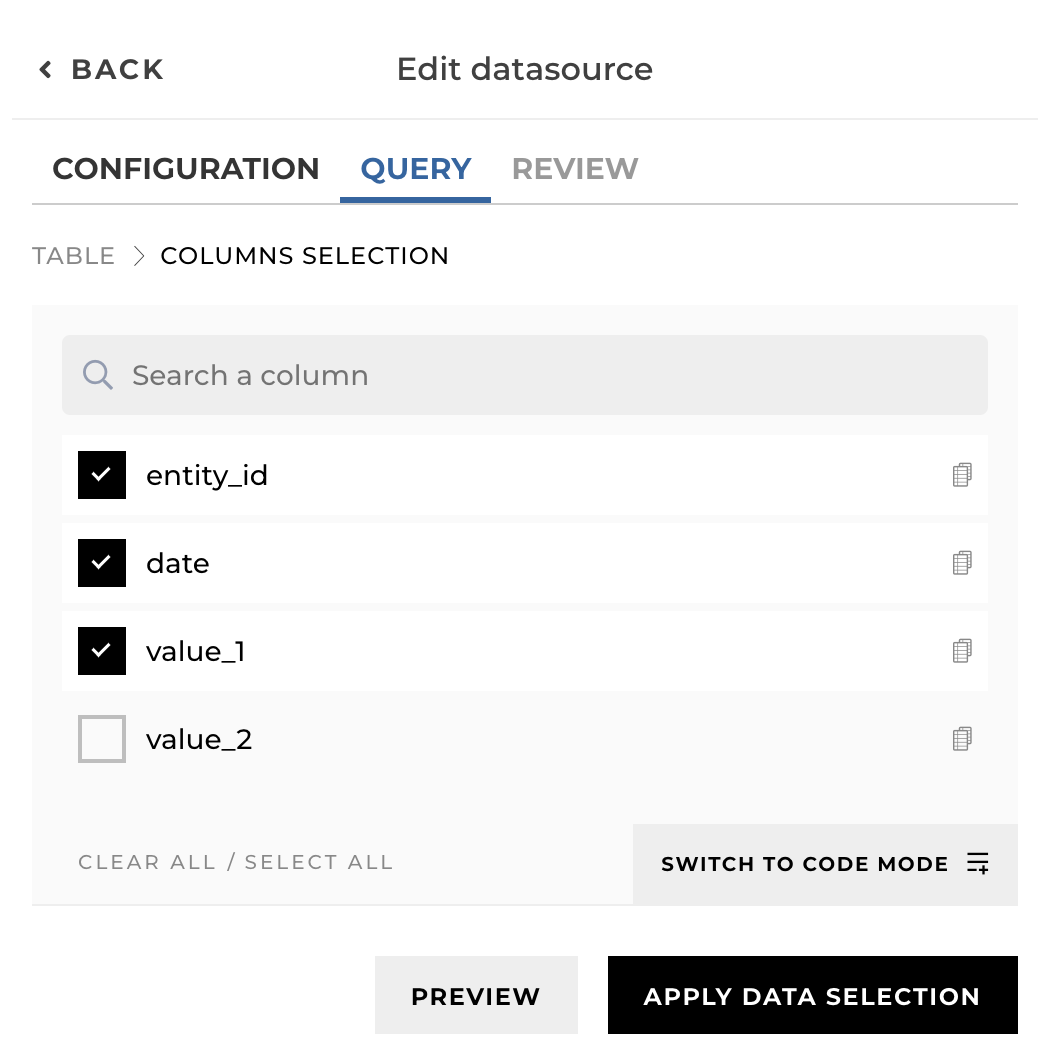Screen dimensions: 1052x1050
Task: Enable the value_2 column checkbox
Action: coord(102,739)
